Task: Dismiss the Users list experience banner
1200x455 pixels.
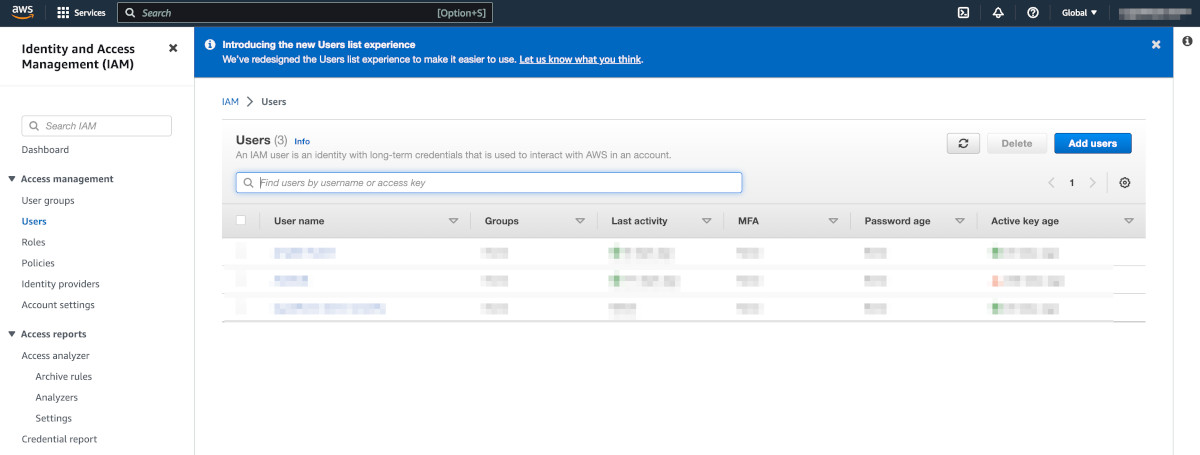Action: tap(1156, 45)
